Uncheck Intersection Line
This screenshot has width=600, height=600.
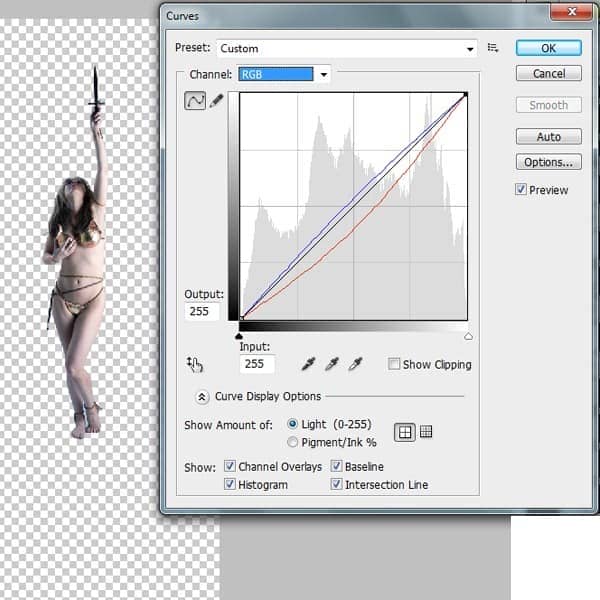click(336, 484)
